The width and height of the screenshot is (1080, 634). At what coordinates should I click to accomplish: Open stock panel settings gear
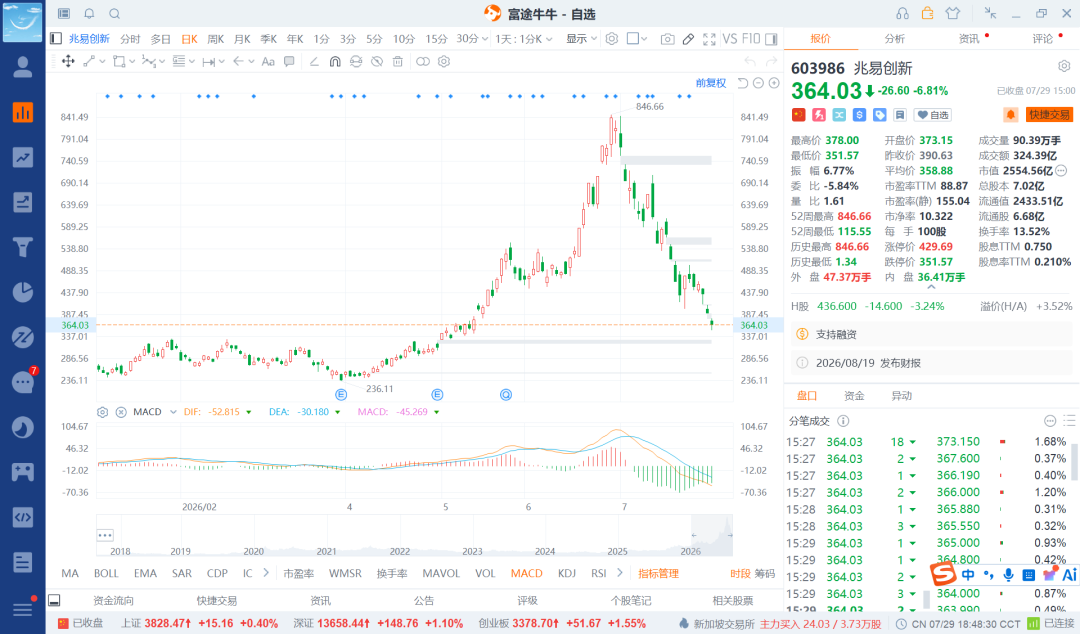pyautogui.click(x=1064, y=66)
